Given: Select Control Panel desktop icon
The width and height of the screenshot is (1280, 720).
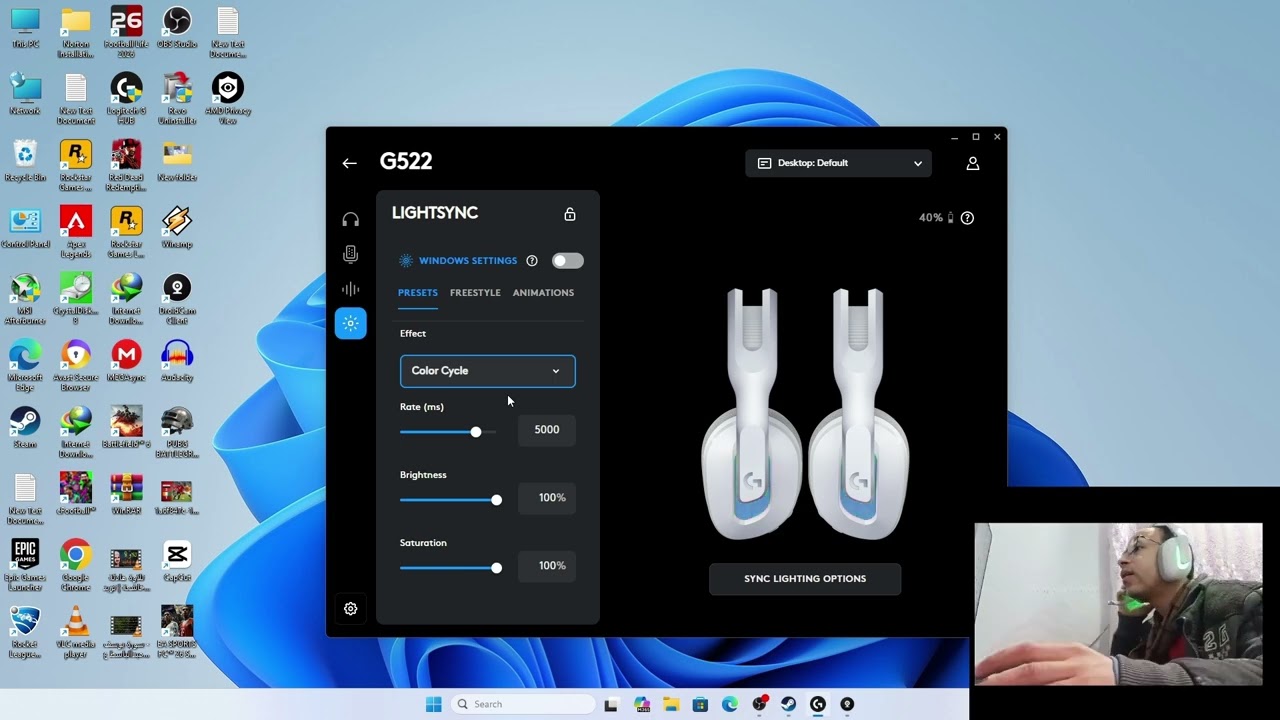Looking at the screenshot, I should (25, 228).
